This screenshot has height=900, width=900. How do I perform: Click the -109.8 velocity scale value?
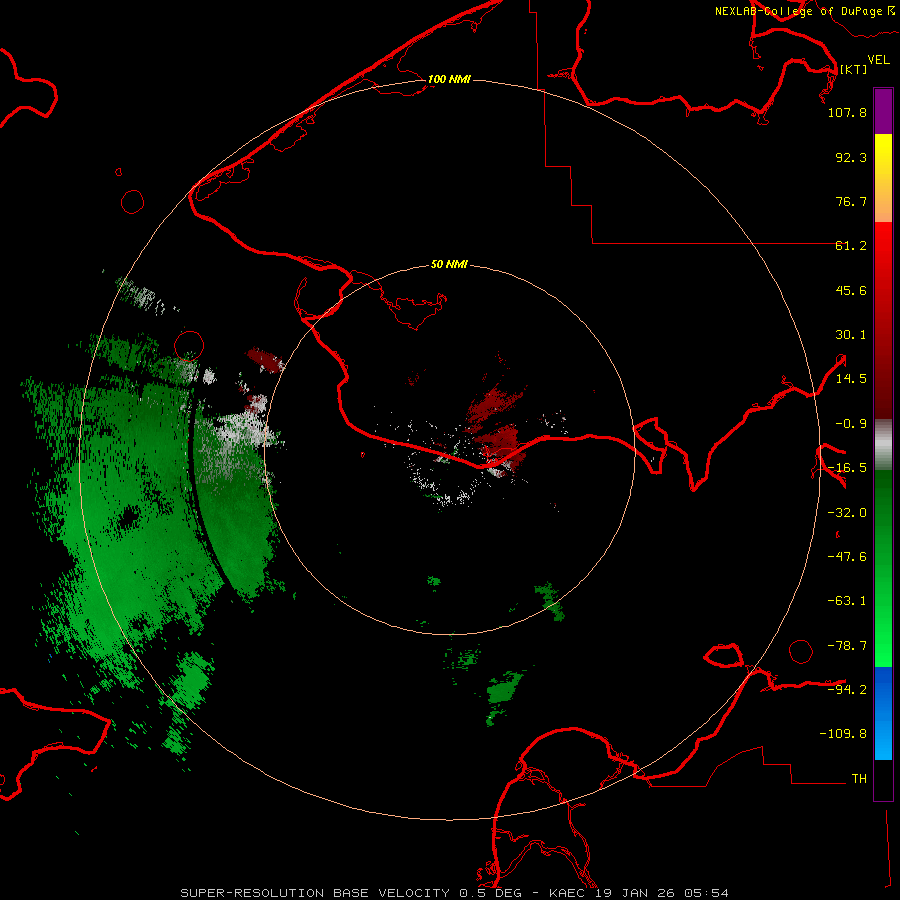843,734
